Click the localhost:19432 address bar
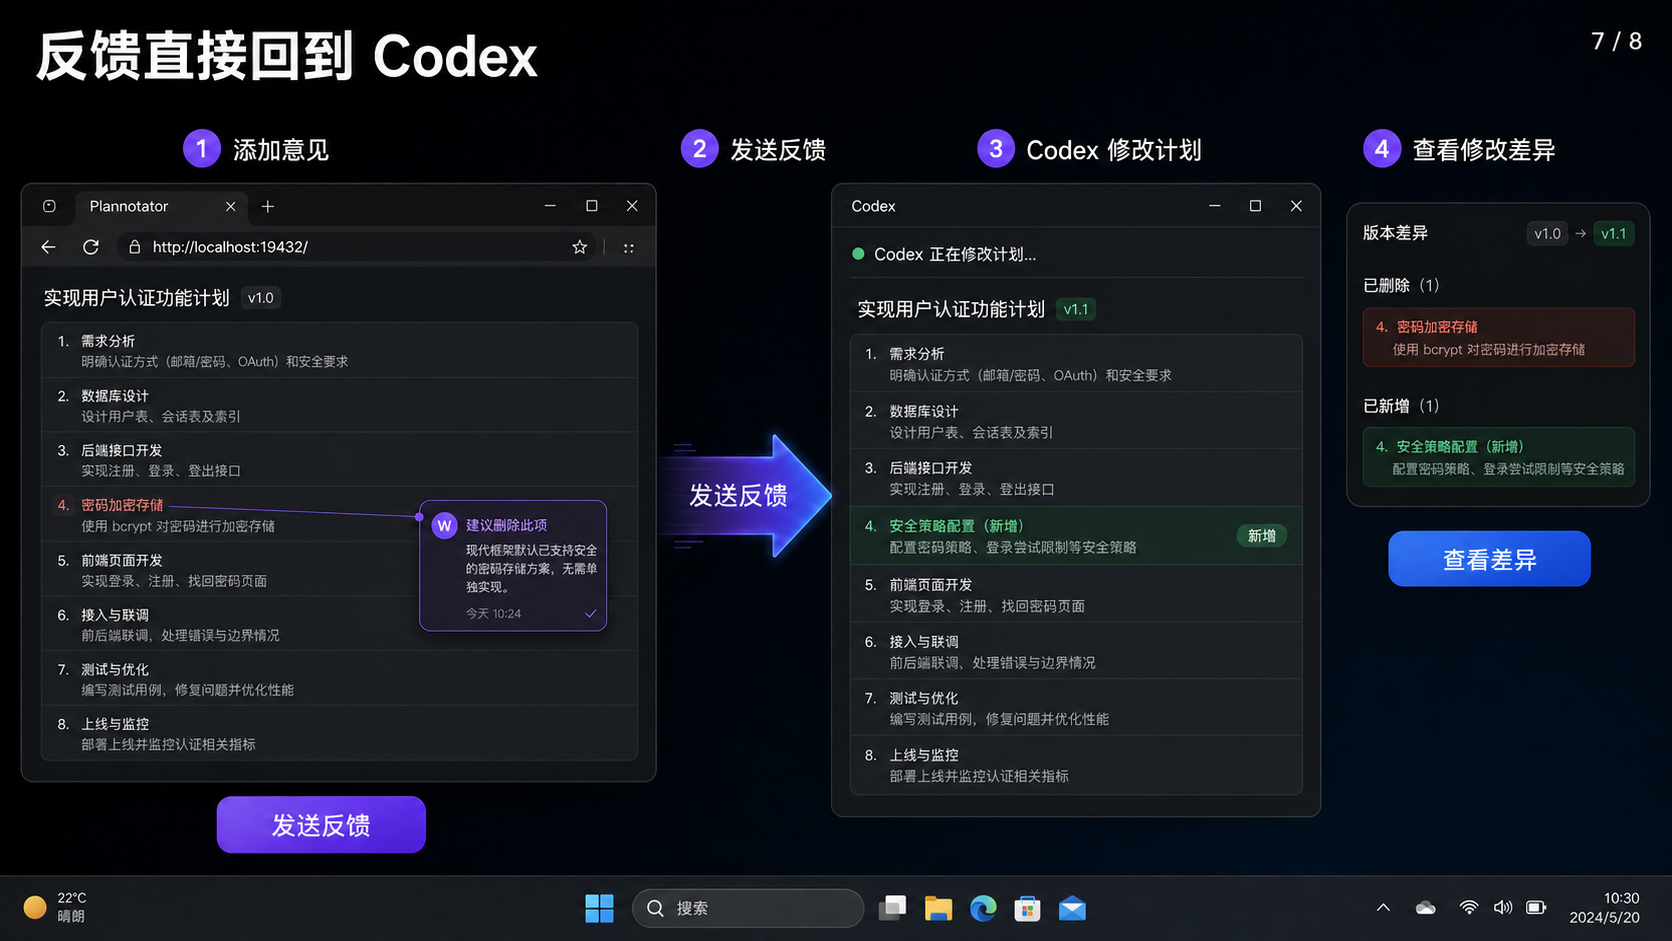1672x941 pixels. [357, 247]
